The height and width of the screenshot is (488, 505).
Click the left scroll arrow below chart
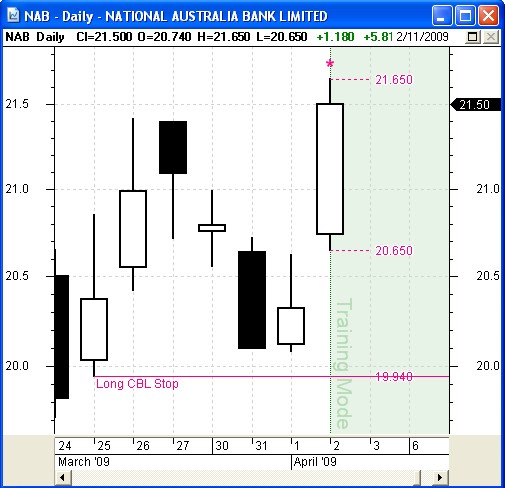point(63,477)
